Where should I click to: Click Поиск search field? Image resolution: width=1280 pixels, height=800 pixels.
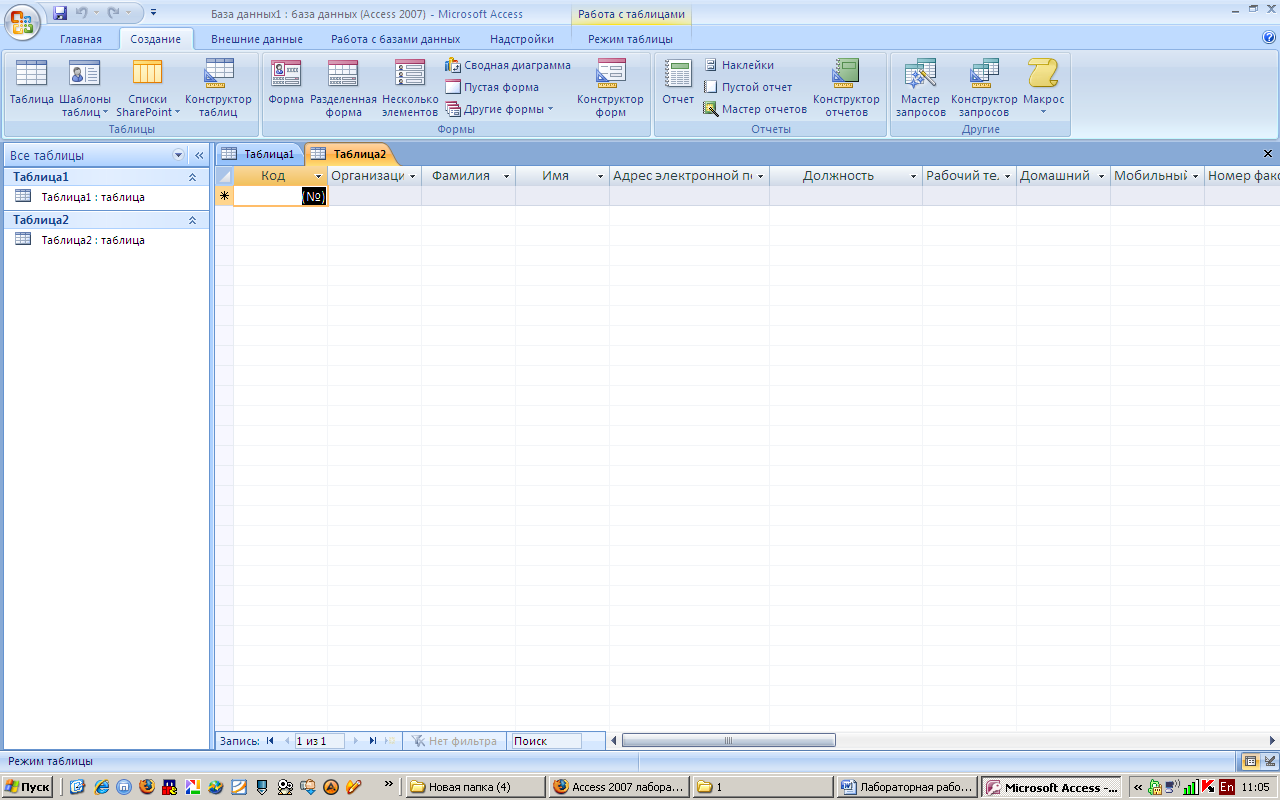[546, 741]
